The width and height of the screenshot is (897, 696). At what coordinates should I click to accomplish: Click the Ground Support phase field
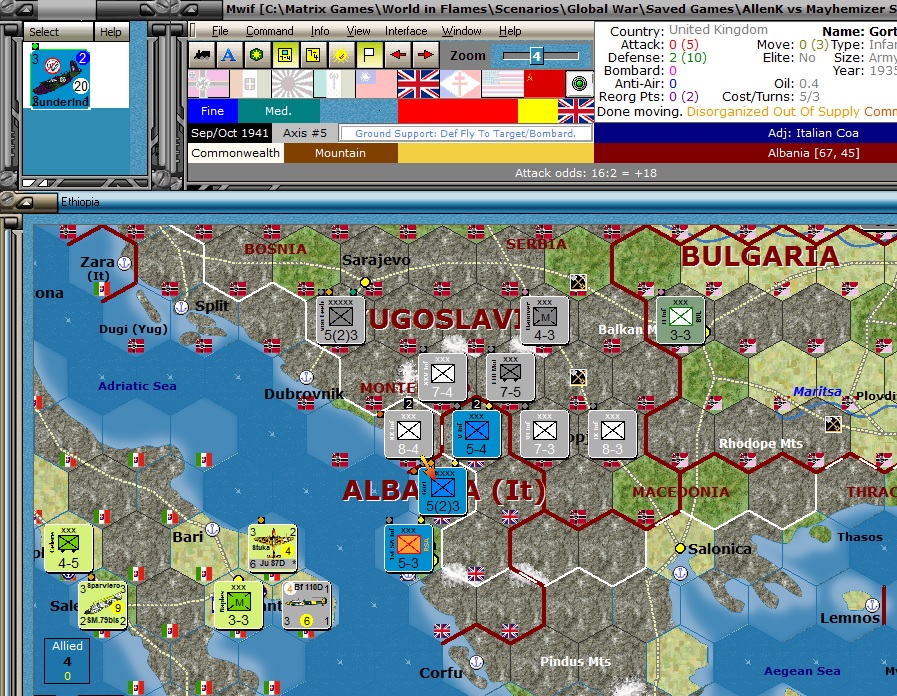click(x=466, y=133)
